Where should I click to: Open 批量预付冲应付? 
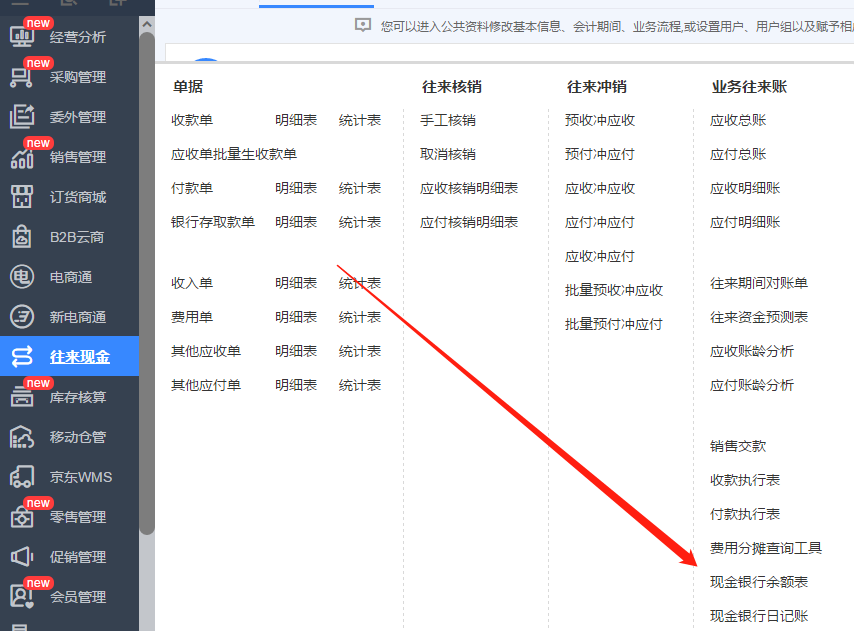pyautogui.click(x=614, y=324)
